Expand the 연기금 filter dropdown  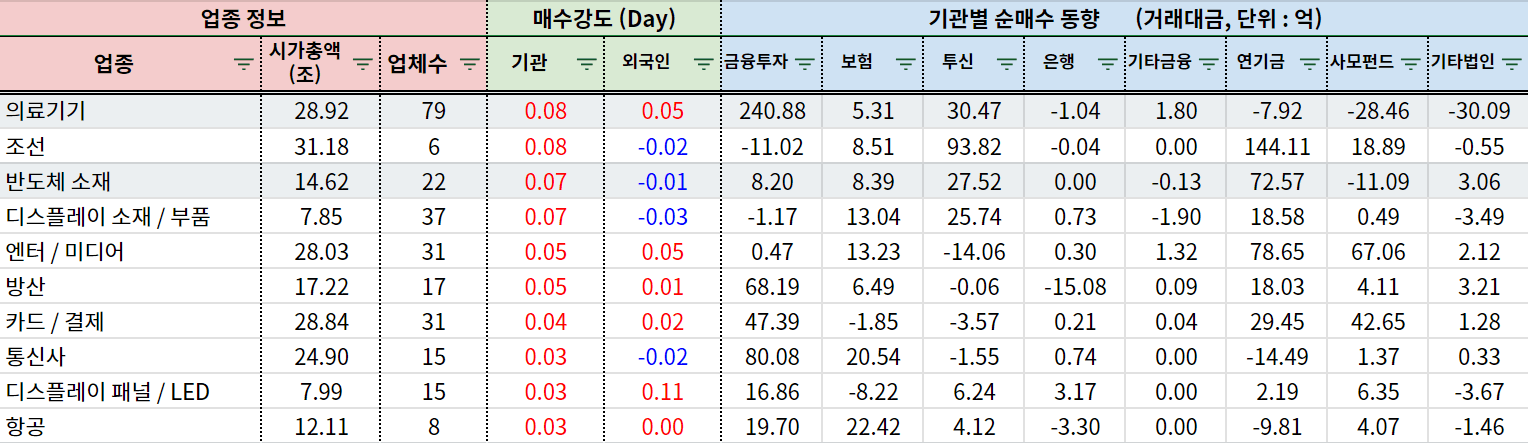(1309, 63)
